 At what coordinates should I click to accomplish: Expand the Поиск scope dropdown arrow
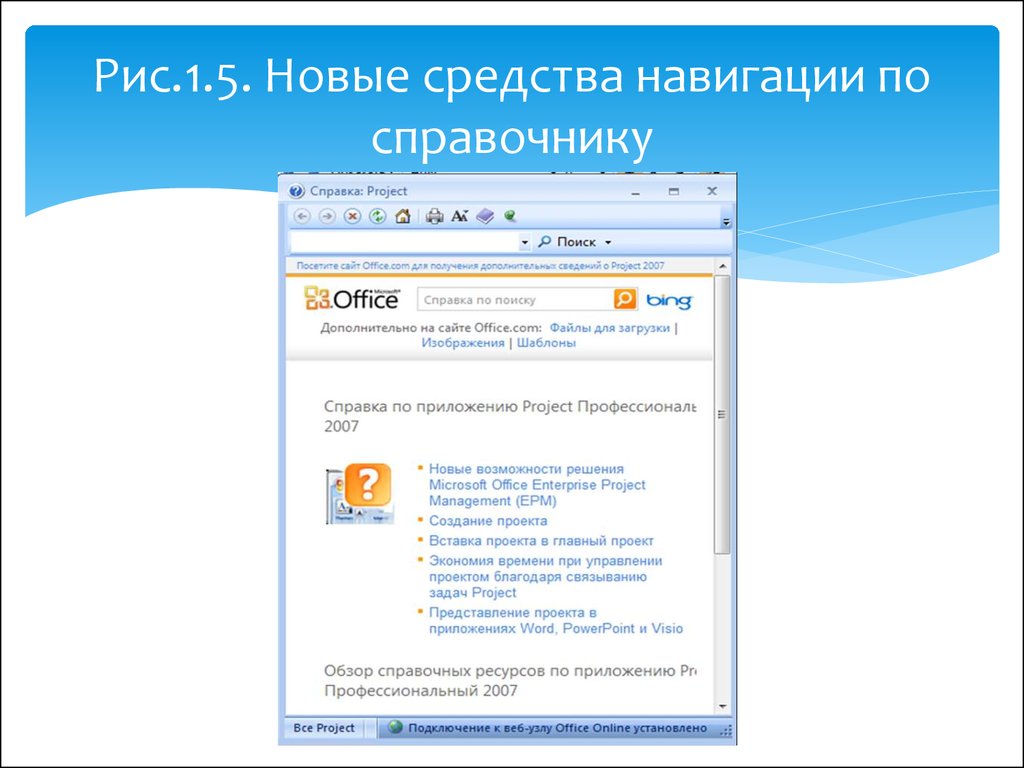(x=608, y=242)
